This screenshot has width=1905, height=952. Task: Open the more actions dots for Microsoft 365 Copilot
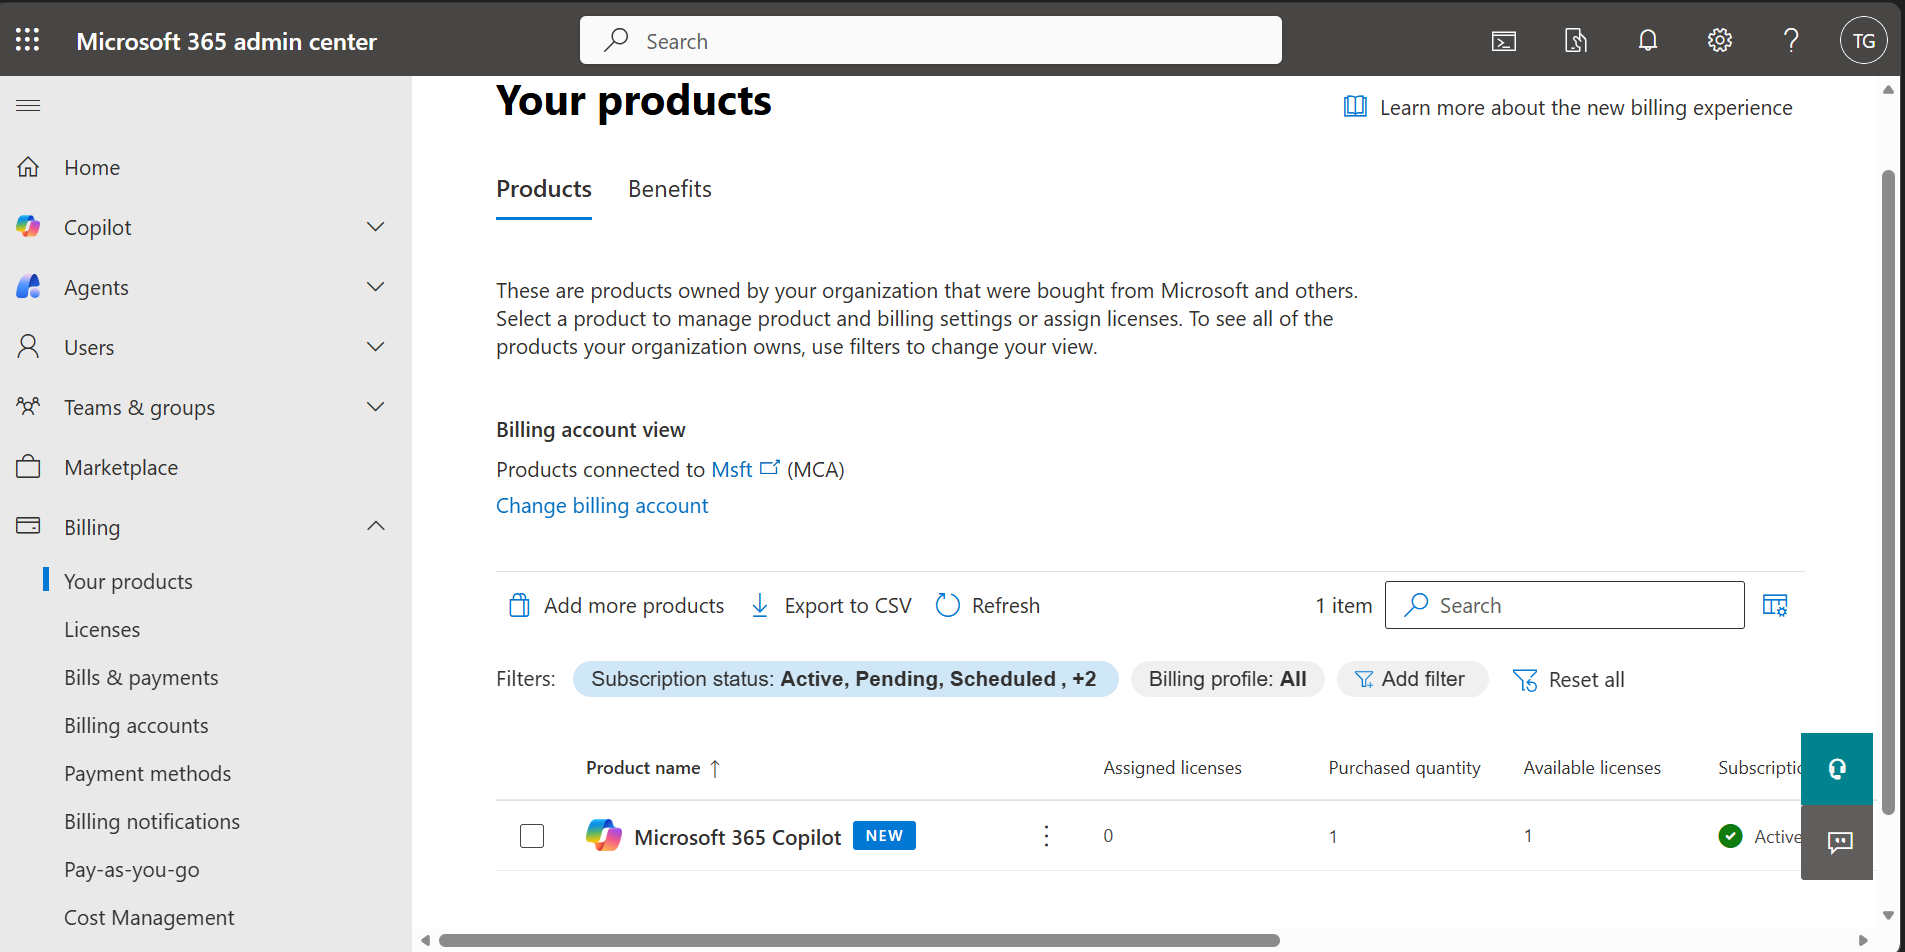point(1046,836)
